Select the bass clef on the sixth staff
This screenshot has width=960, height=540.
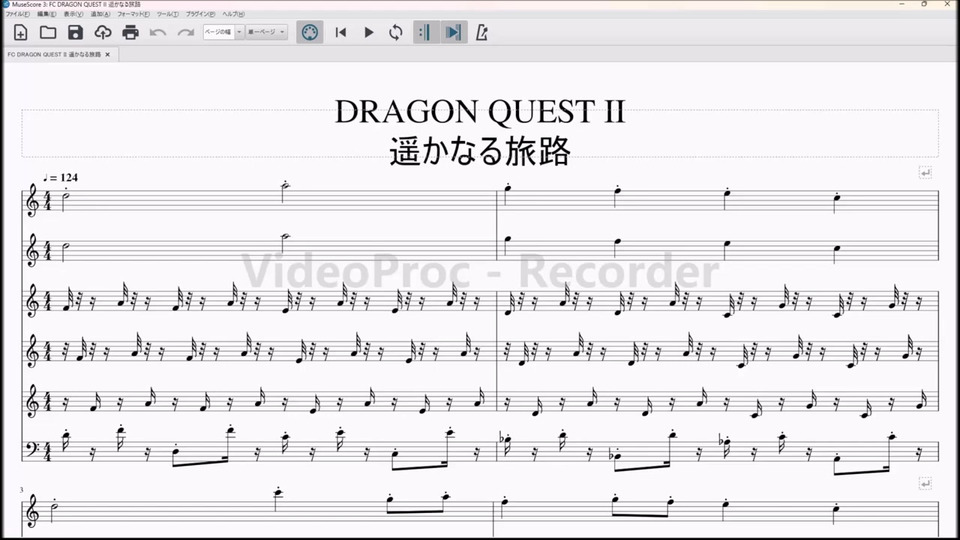point(31,449)
